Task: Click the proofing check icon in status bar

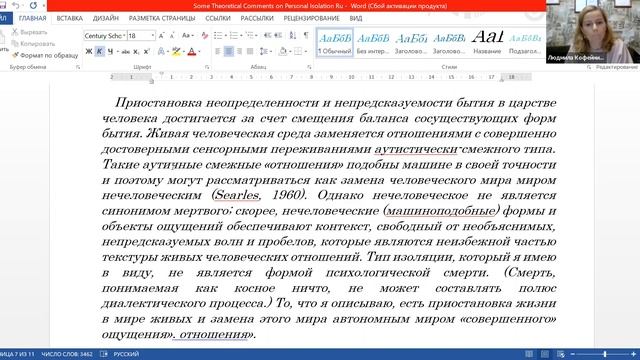Action: [x=104, y=354]
